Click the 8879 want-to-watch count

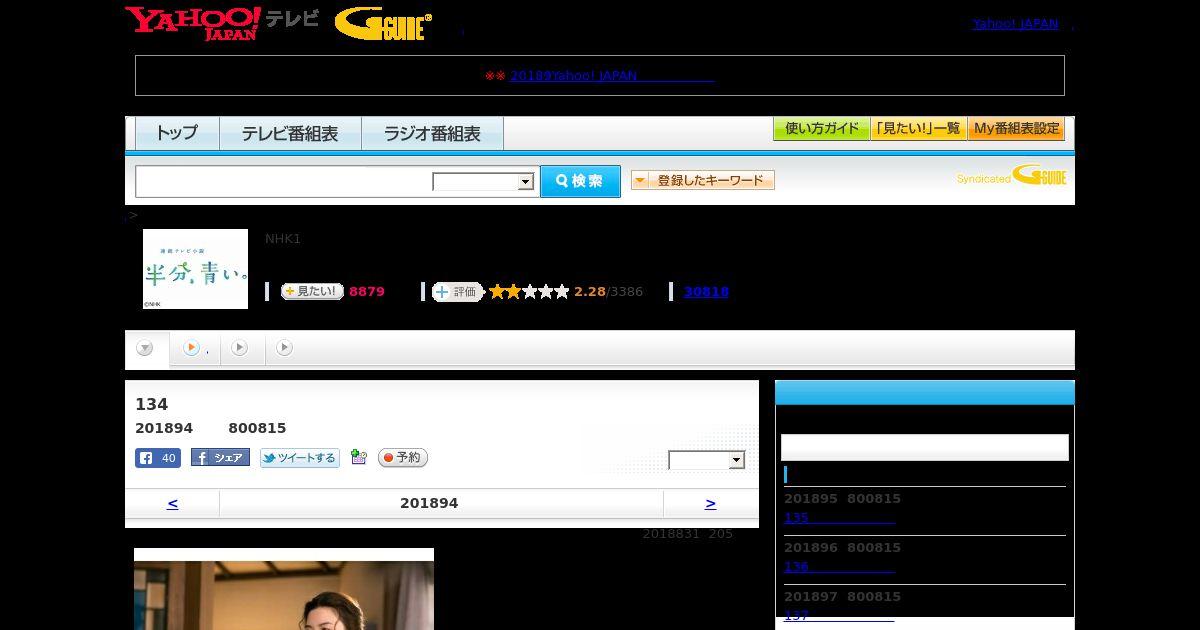click(366, 292)
